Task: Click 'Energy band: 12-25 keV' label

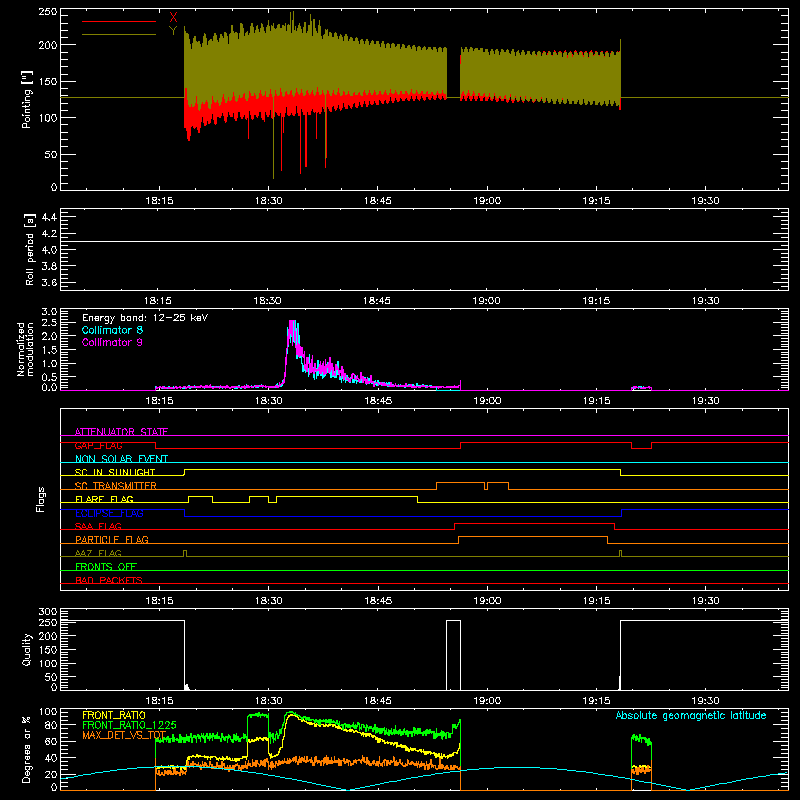Action: 145,318
